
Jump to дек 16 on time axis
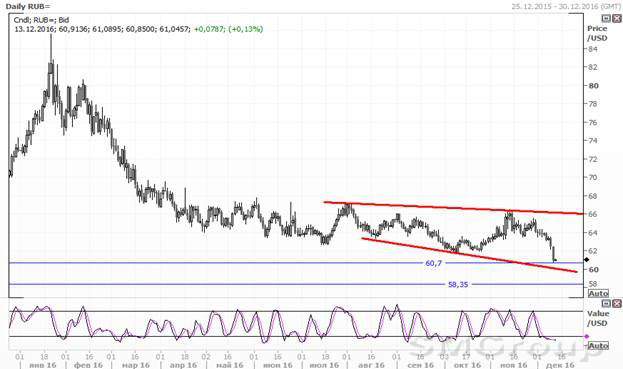point(560,365)
